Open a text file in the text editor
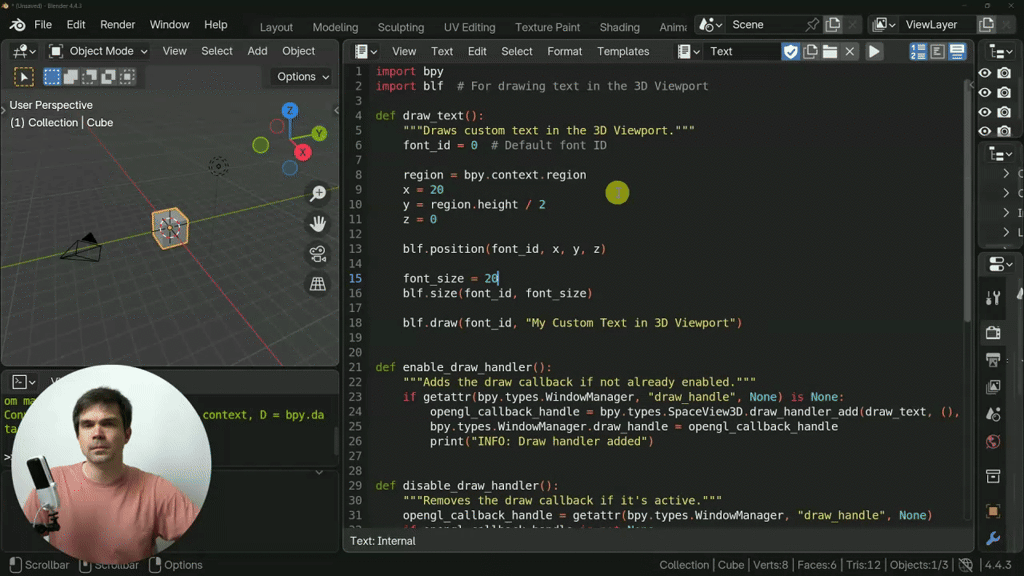This screenshot has height=576, width=1024. (830, 51)
